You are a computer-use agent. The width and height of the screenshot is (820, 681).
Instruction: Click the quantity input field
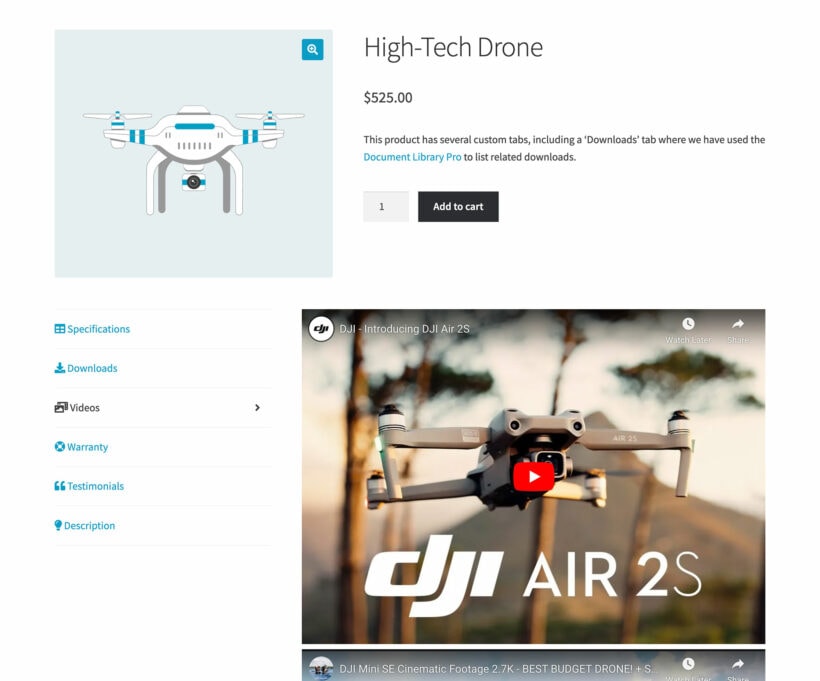(x=385, y=206)
